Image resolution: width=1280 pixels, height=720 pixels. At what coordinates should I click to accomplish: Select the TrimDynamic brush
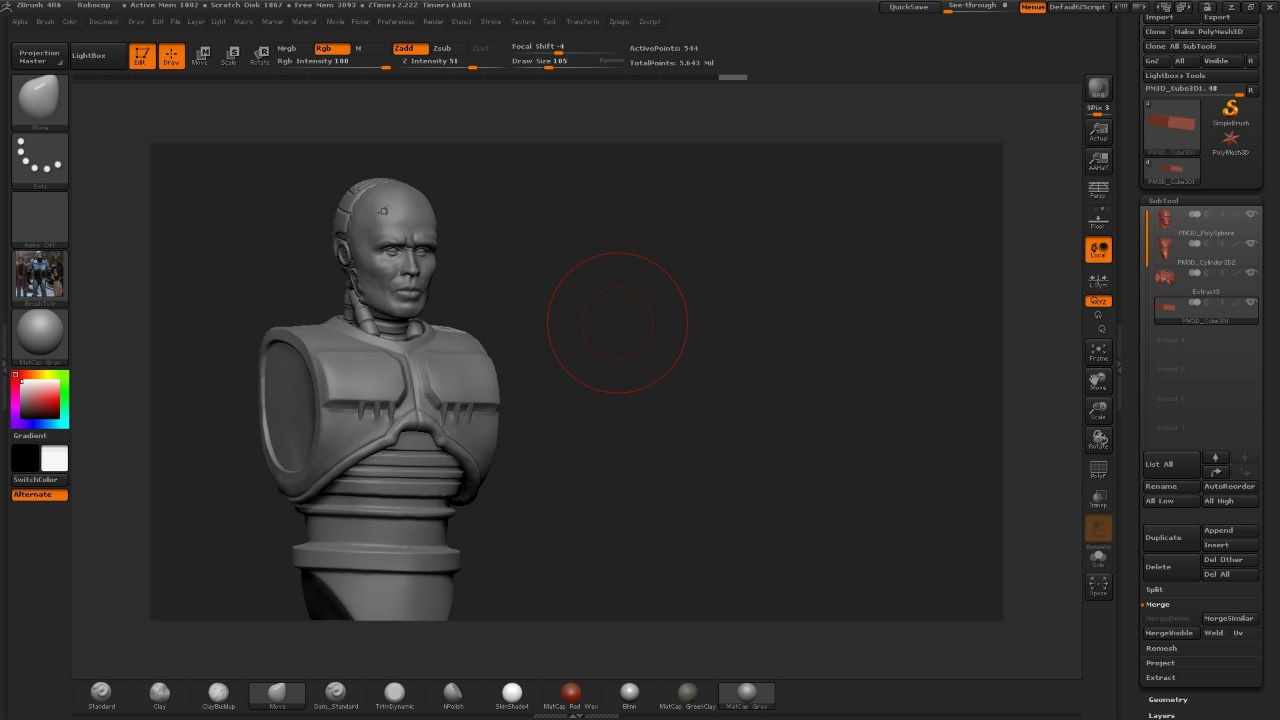pyautogui.click(x=394, y=696)
